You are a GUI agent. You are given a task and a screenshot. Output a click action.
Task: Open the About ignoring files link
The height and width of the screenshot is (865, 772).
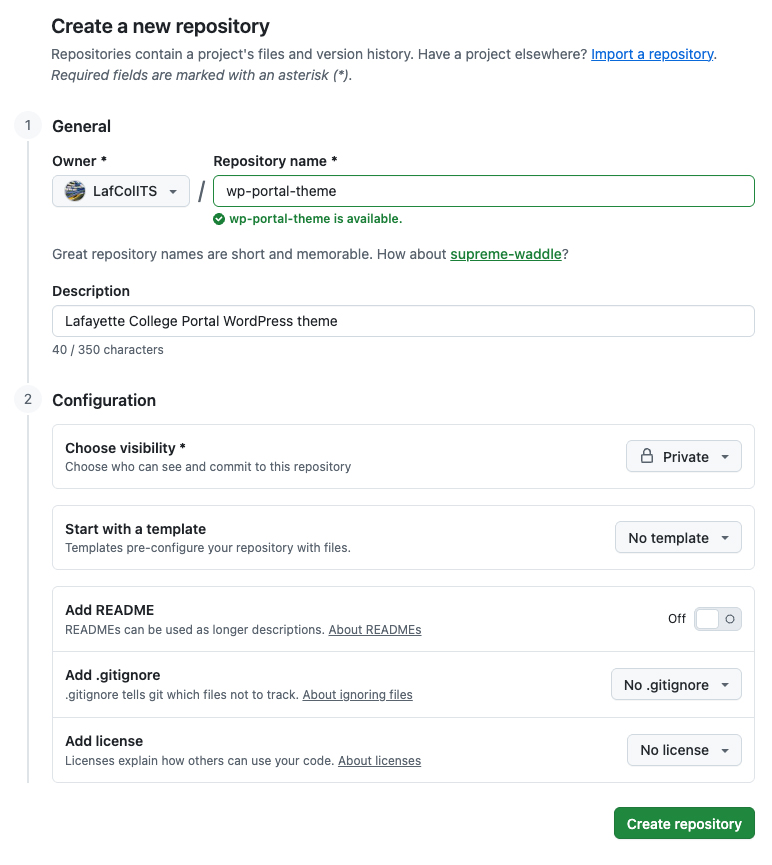(x=357, y=694)
